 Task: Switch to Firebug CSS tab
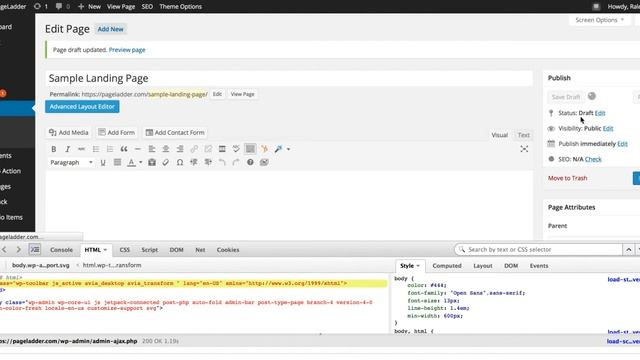(x=124, y=250)
